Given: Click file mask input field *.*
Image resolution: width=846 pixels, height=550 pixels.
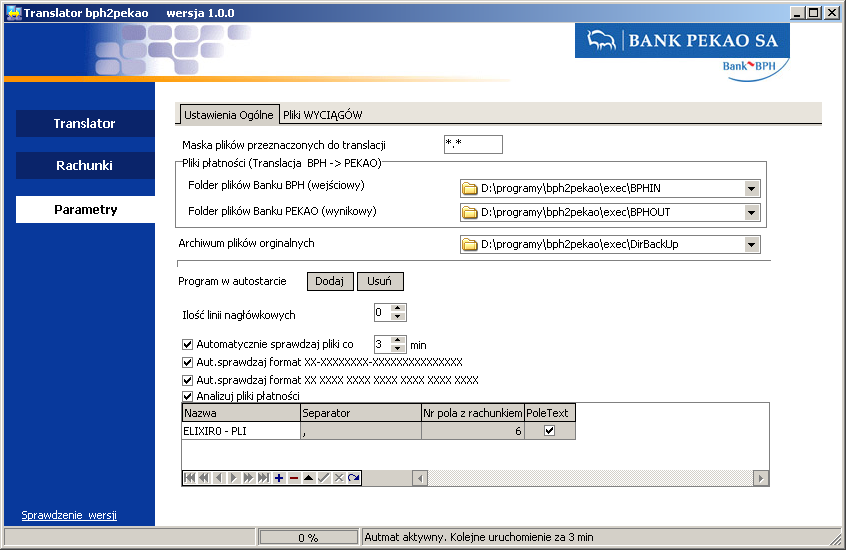Looking at the screenshot, I should [473, 144].
